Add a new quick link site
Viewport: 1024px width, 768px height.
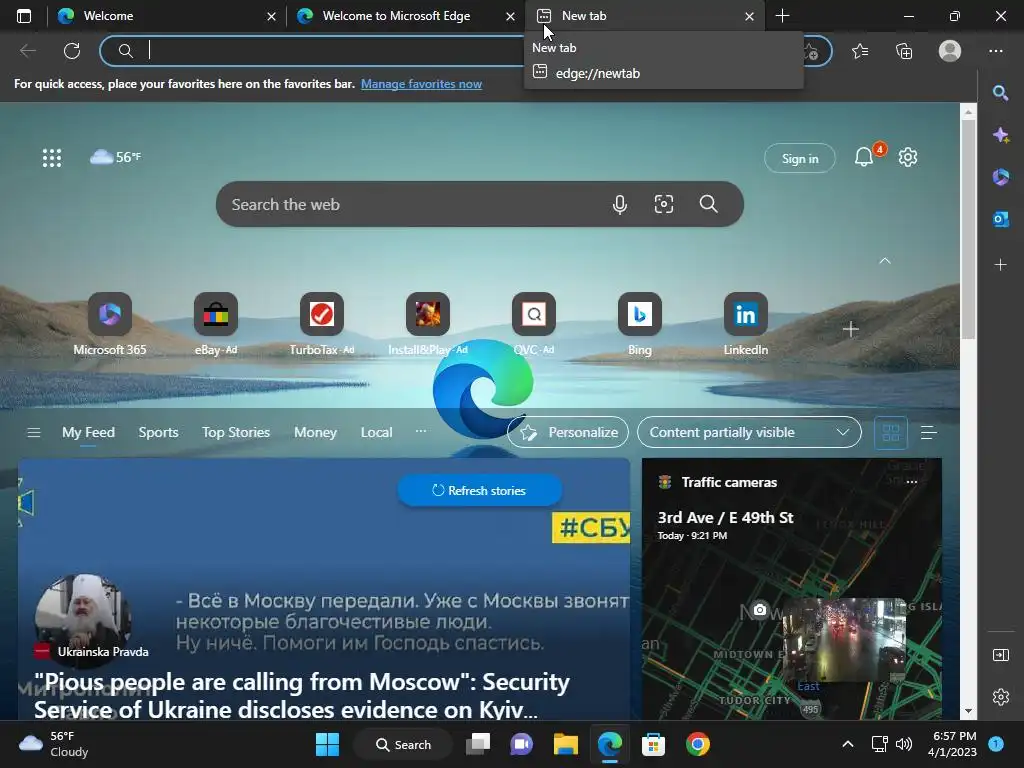(x=850, y=329)
